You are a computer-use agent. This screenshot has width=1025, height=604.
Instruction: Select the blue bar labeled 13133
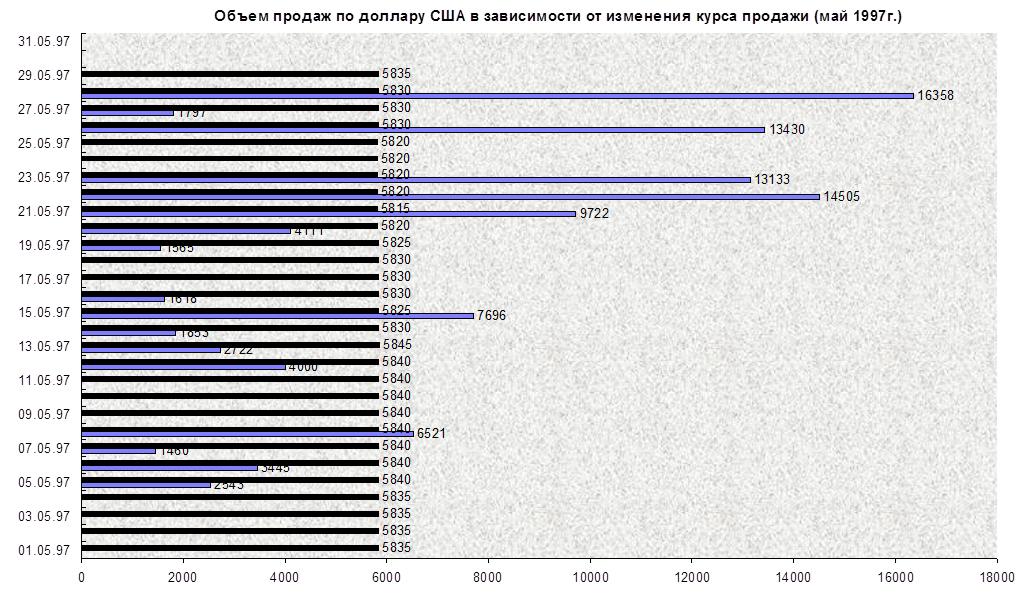tap(415, 180)
